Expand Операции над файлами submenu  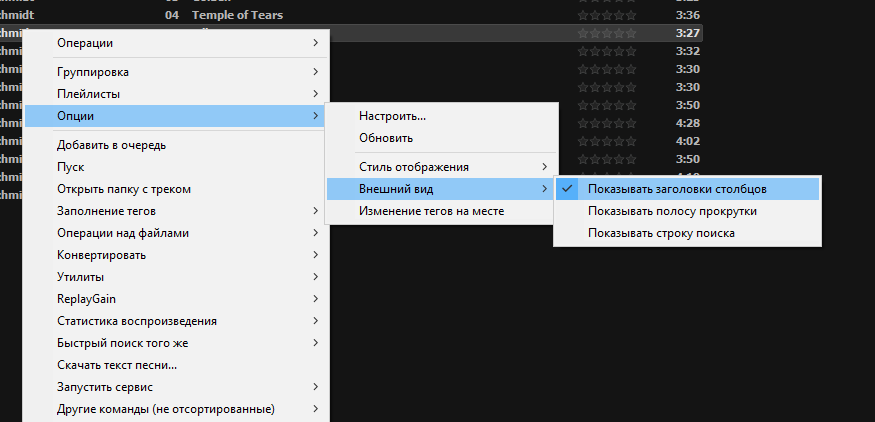pyautogui.click(x=175, y=233)
